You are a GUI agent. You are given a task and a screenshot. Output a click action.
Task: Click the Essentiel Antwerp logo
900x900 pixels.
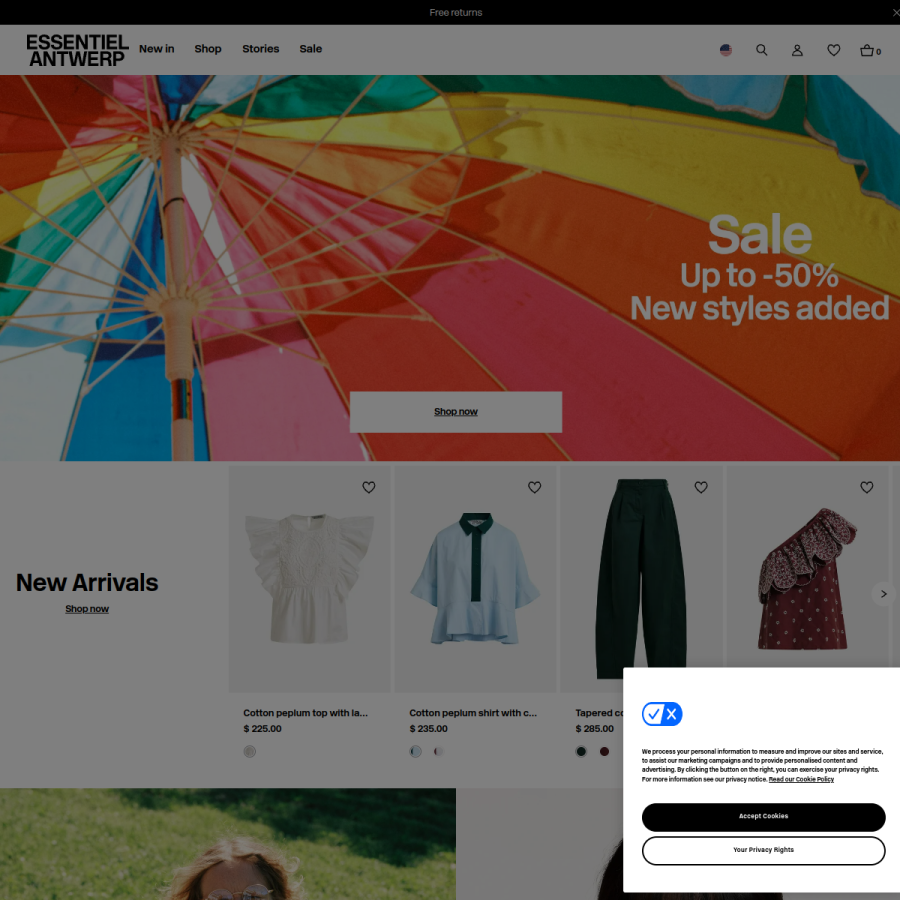pyautogui.click(x=77, y=51)
